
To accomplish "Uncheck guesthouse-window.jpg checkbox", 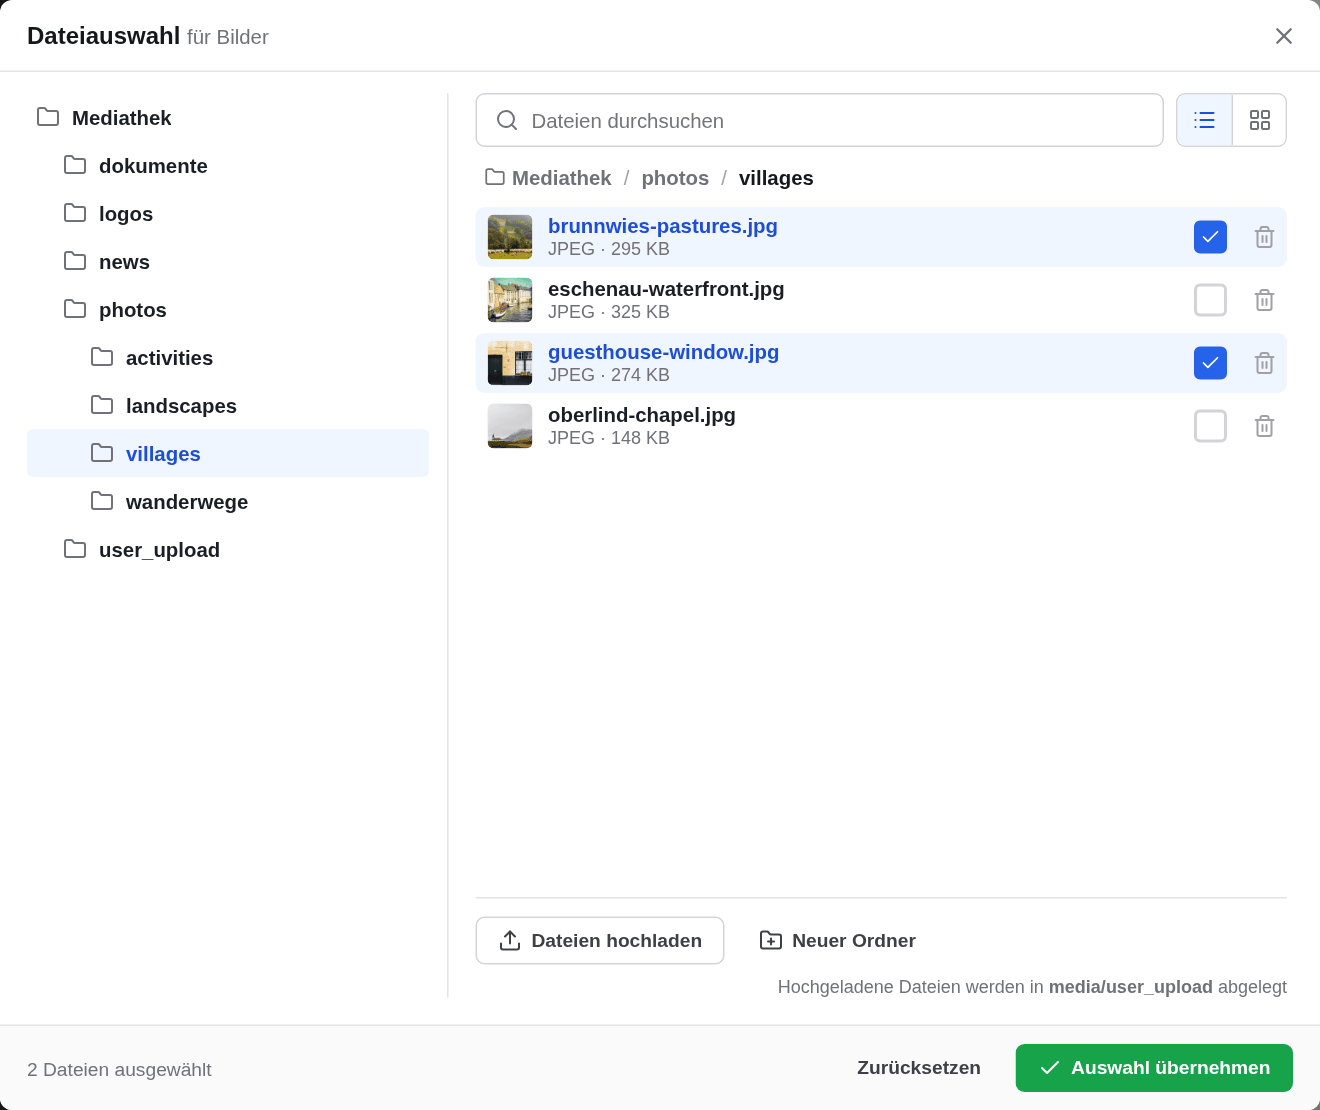I will [x=1210, y=363].
